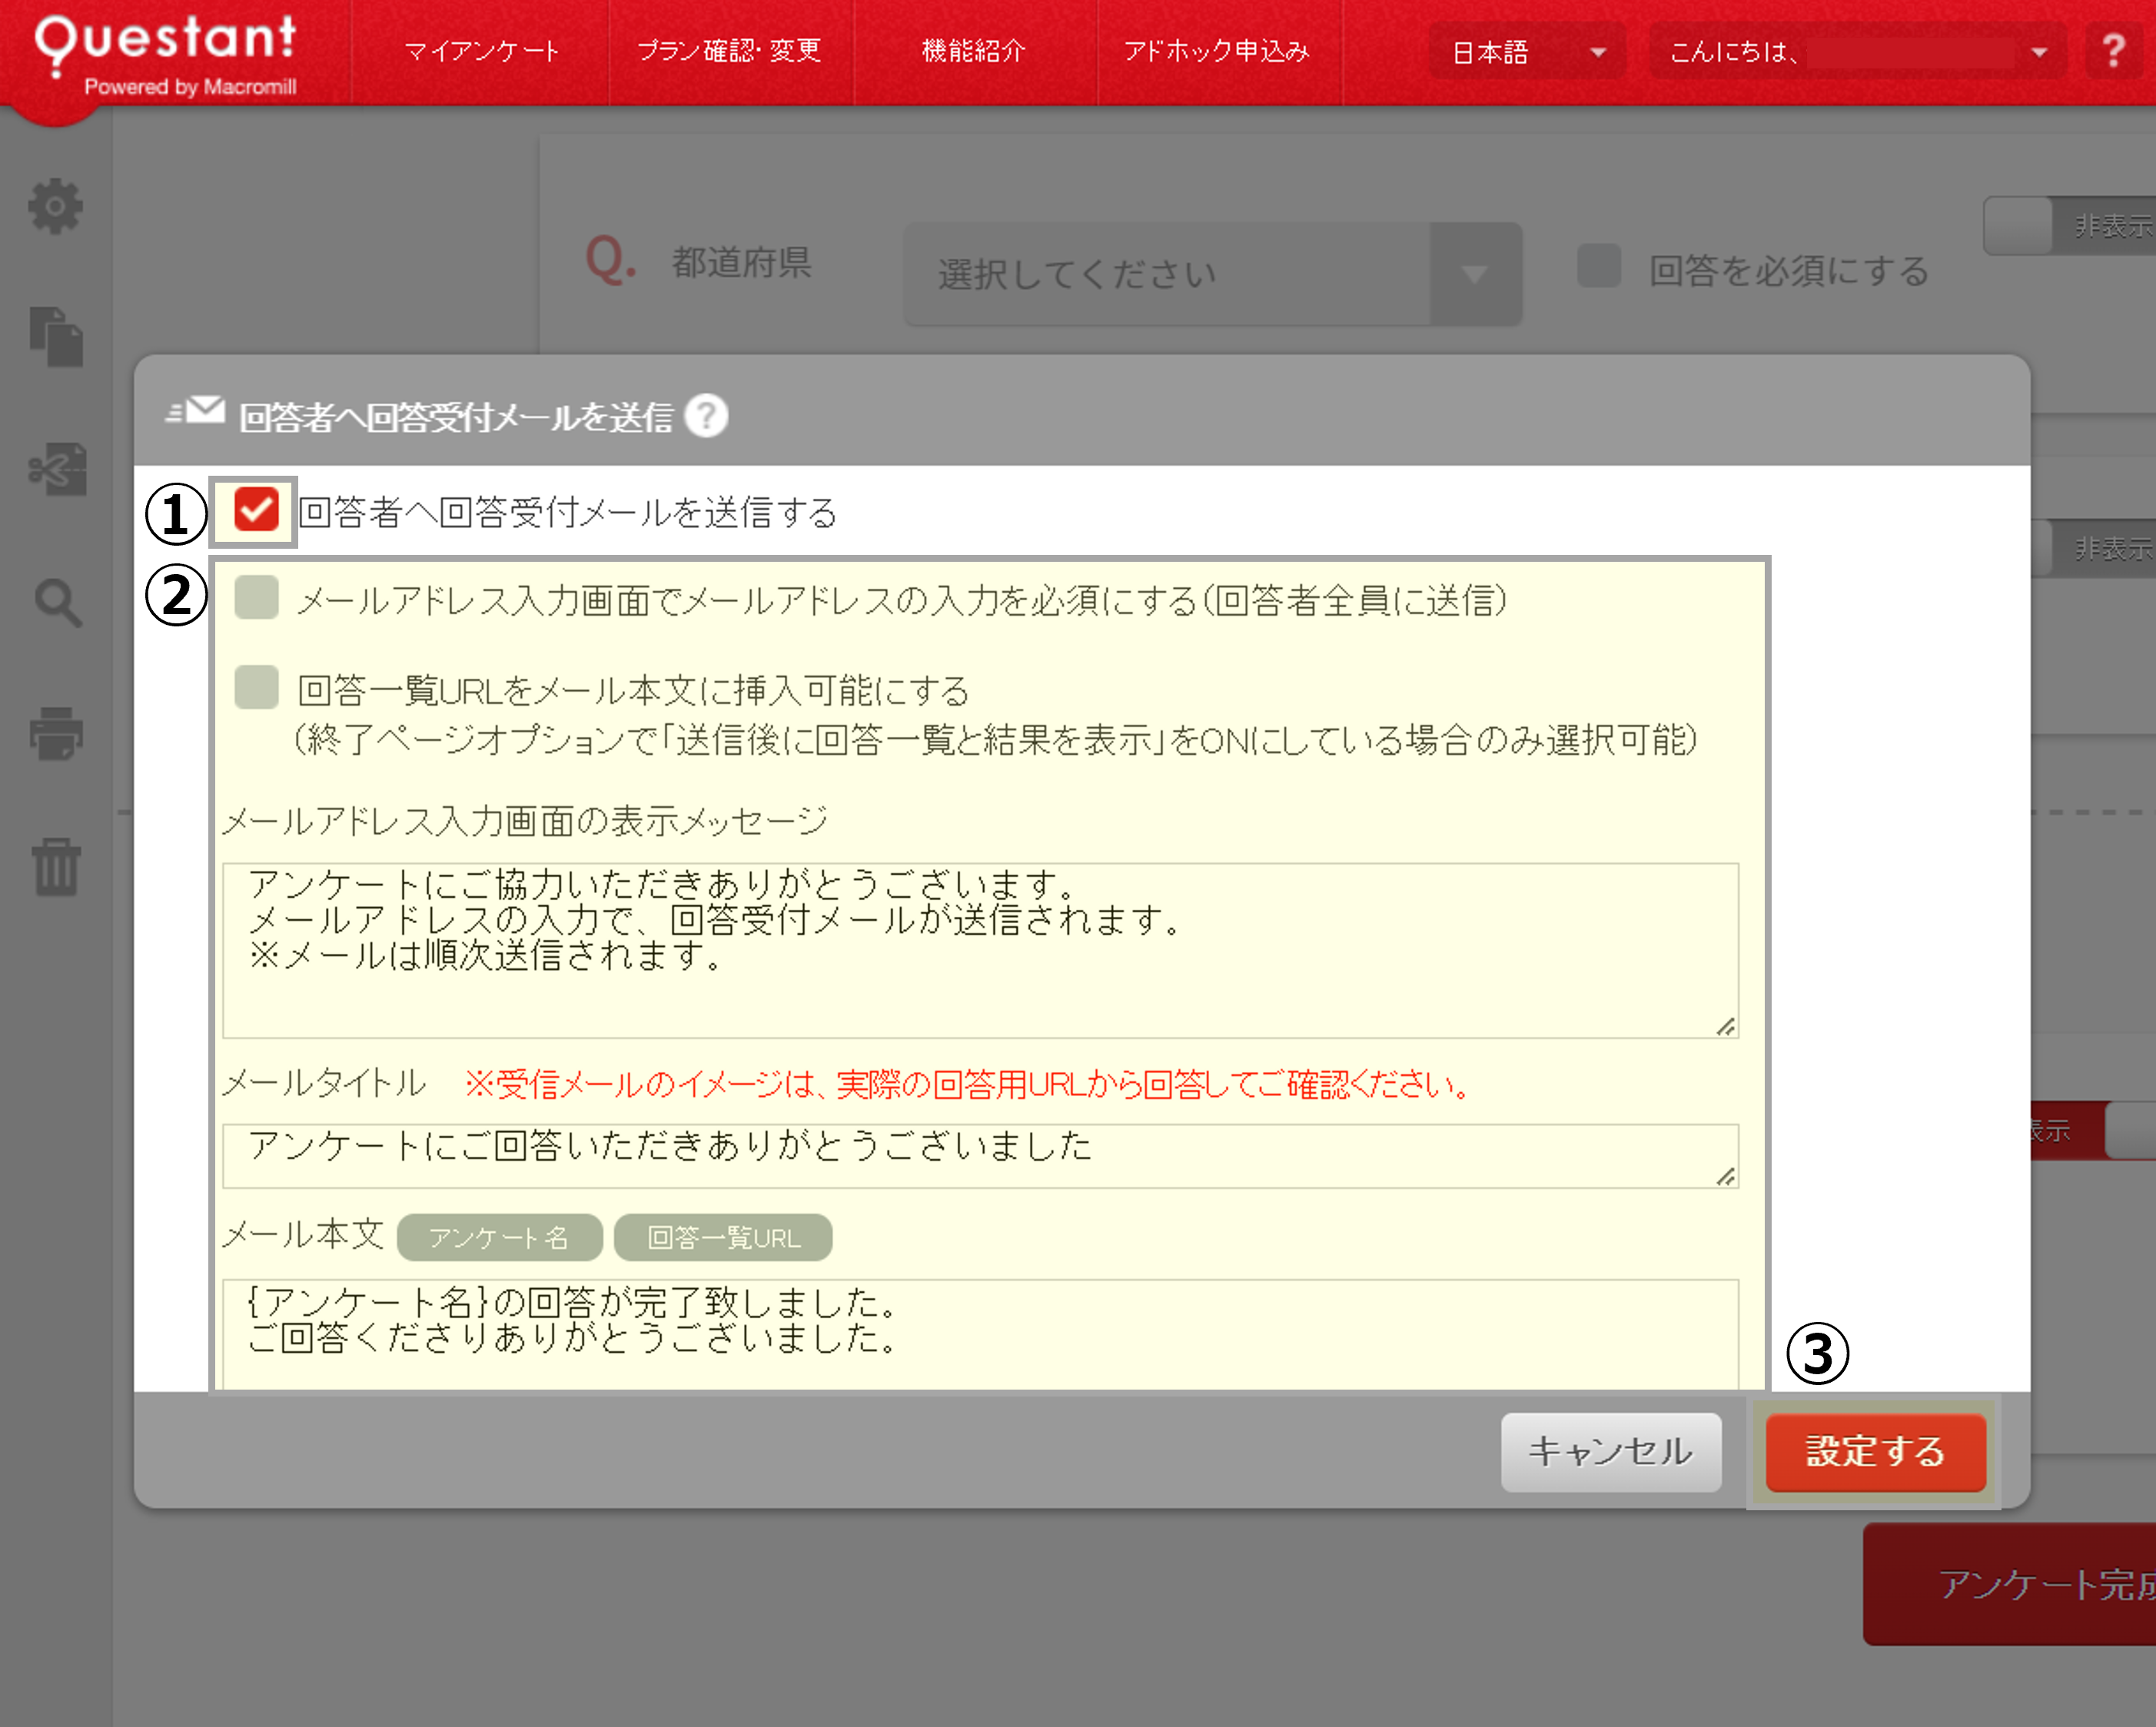Open the settings gear in the sidebar
Image resolution: width=2156 pixels, height=1727 pixels.
pyautogui.click(x=57, y=205)
